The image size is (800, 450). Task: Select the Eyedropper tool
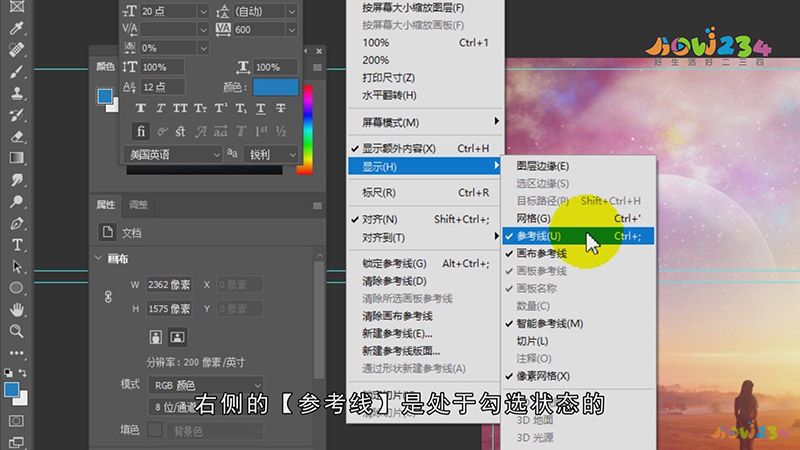click(16, 28)
